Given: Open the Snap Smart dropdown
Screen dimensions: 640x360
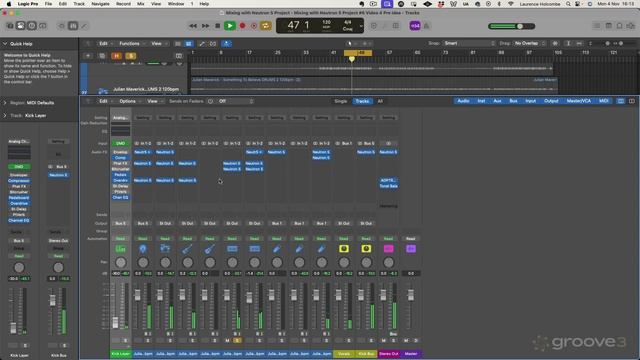Looking at the screenshot, I should 469,43.
